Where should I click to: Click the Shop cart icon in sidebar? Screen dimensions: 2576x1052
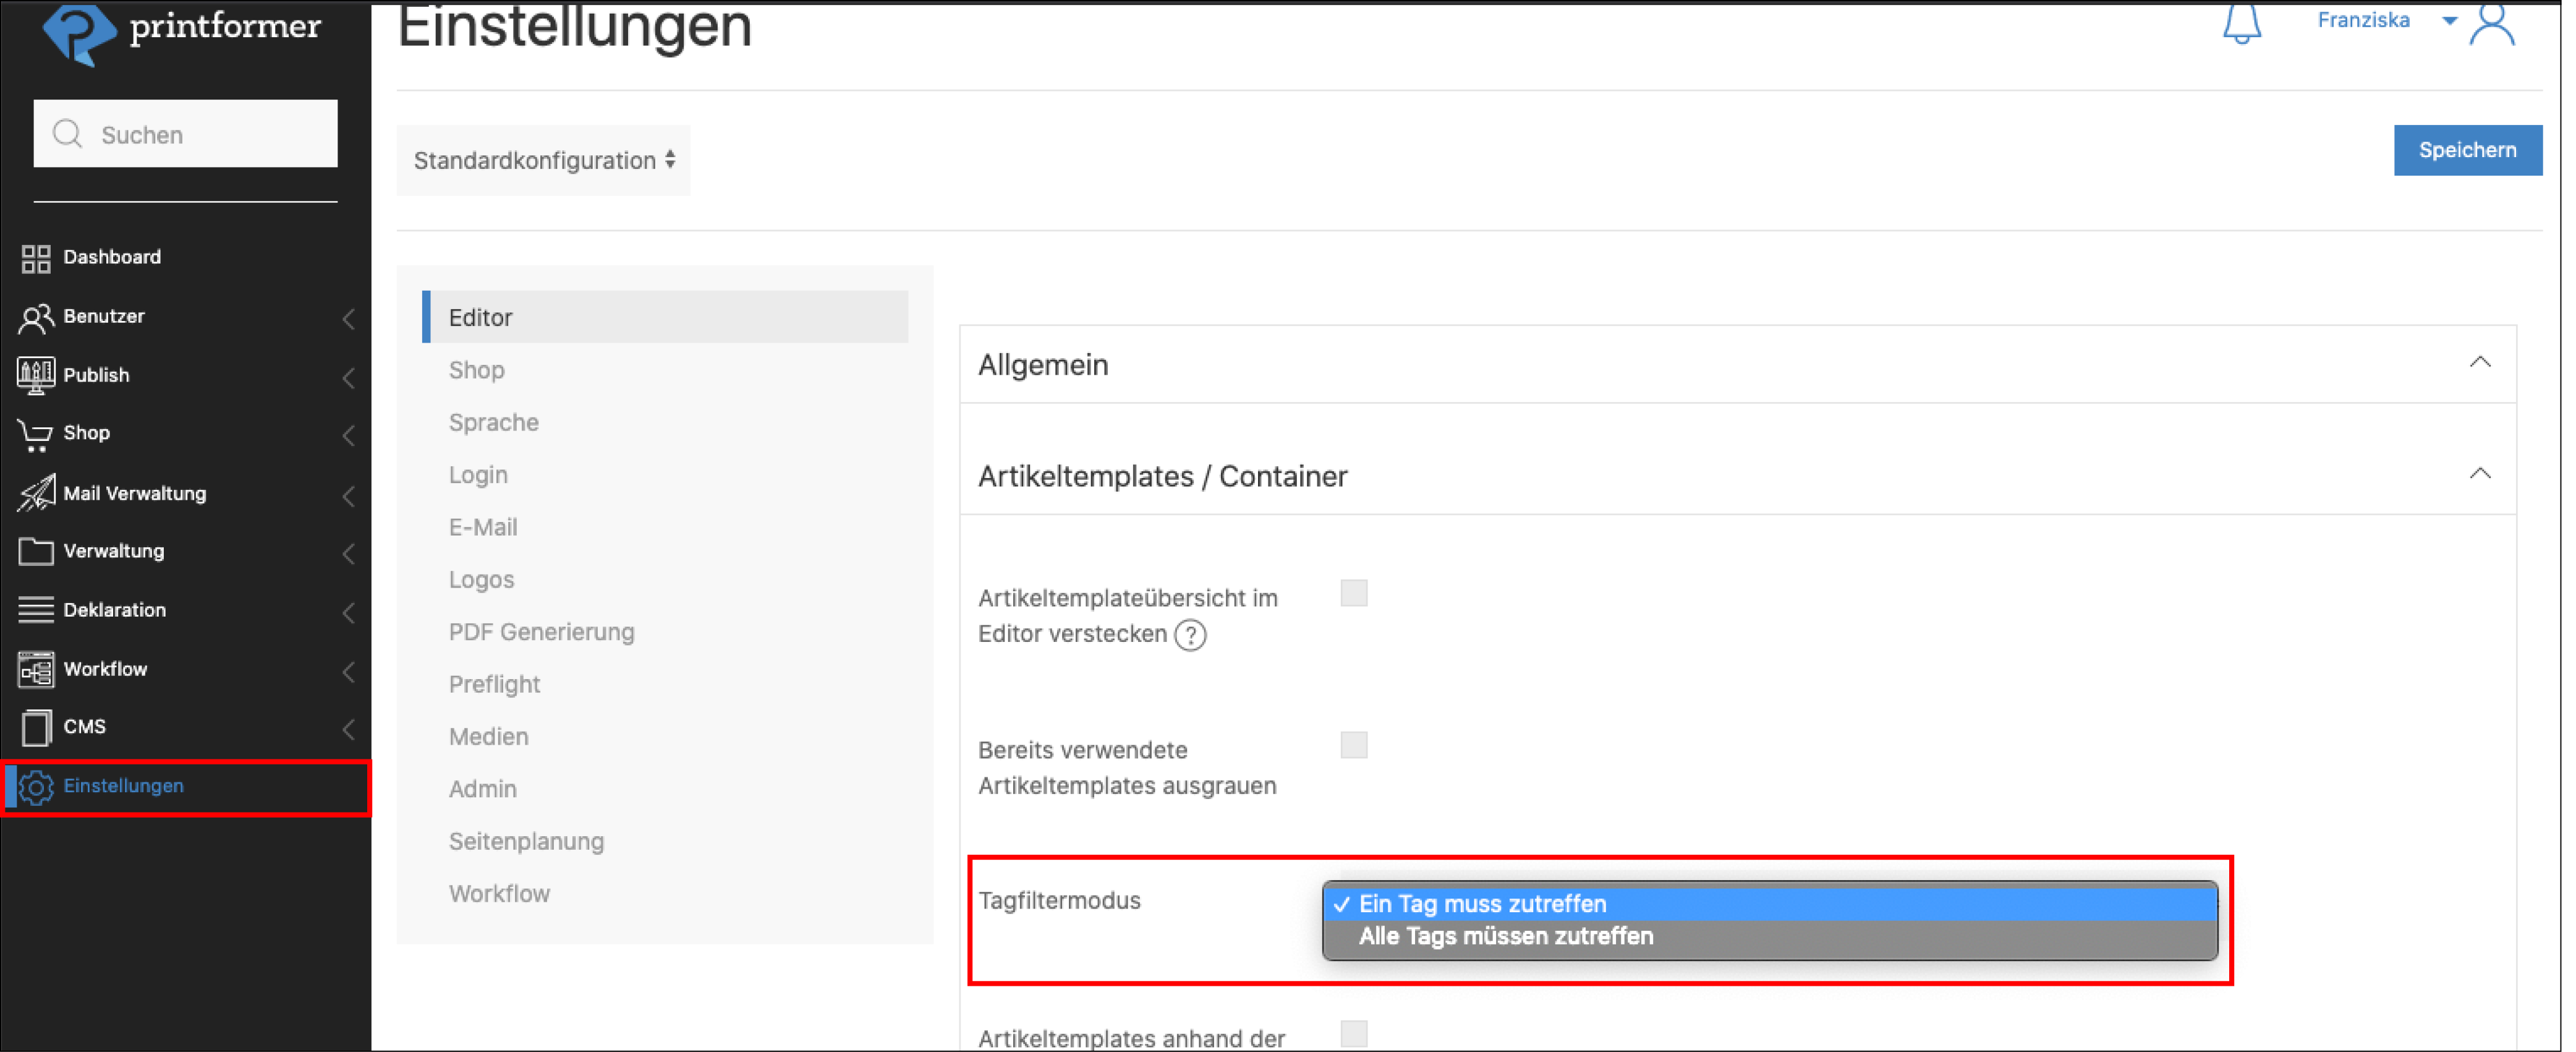point(36,435)
